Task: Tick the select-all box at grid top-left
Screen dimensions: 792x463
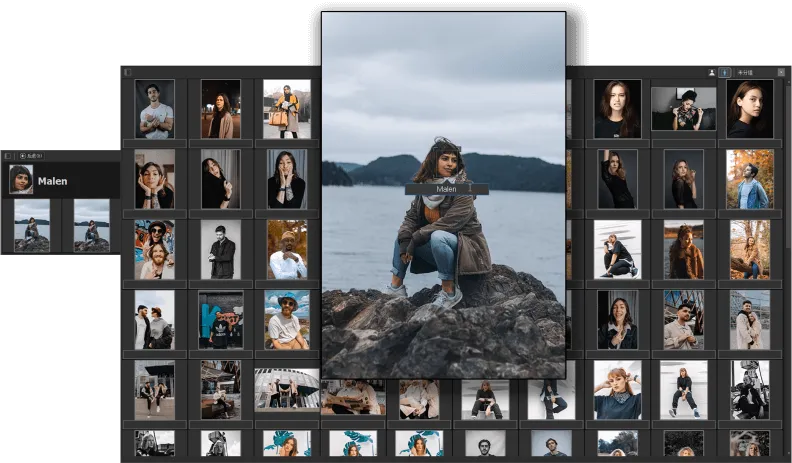Action: pos(128,72)
